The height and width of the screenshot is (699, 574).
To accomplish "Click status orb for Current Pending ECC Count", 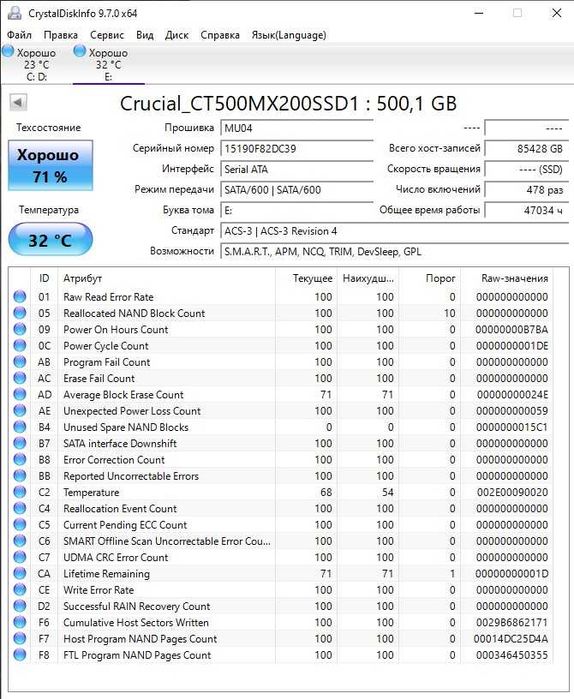I will 20,524.
